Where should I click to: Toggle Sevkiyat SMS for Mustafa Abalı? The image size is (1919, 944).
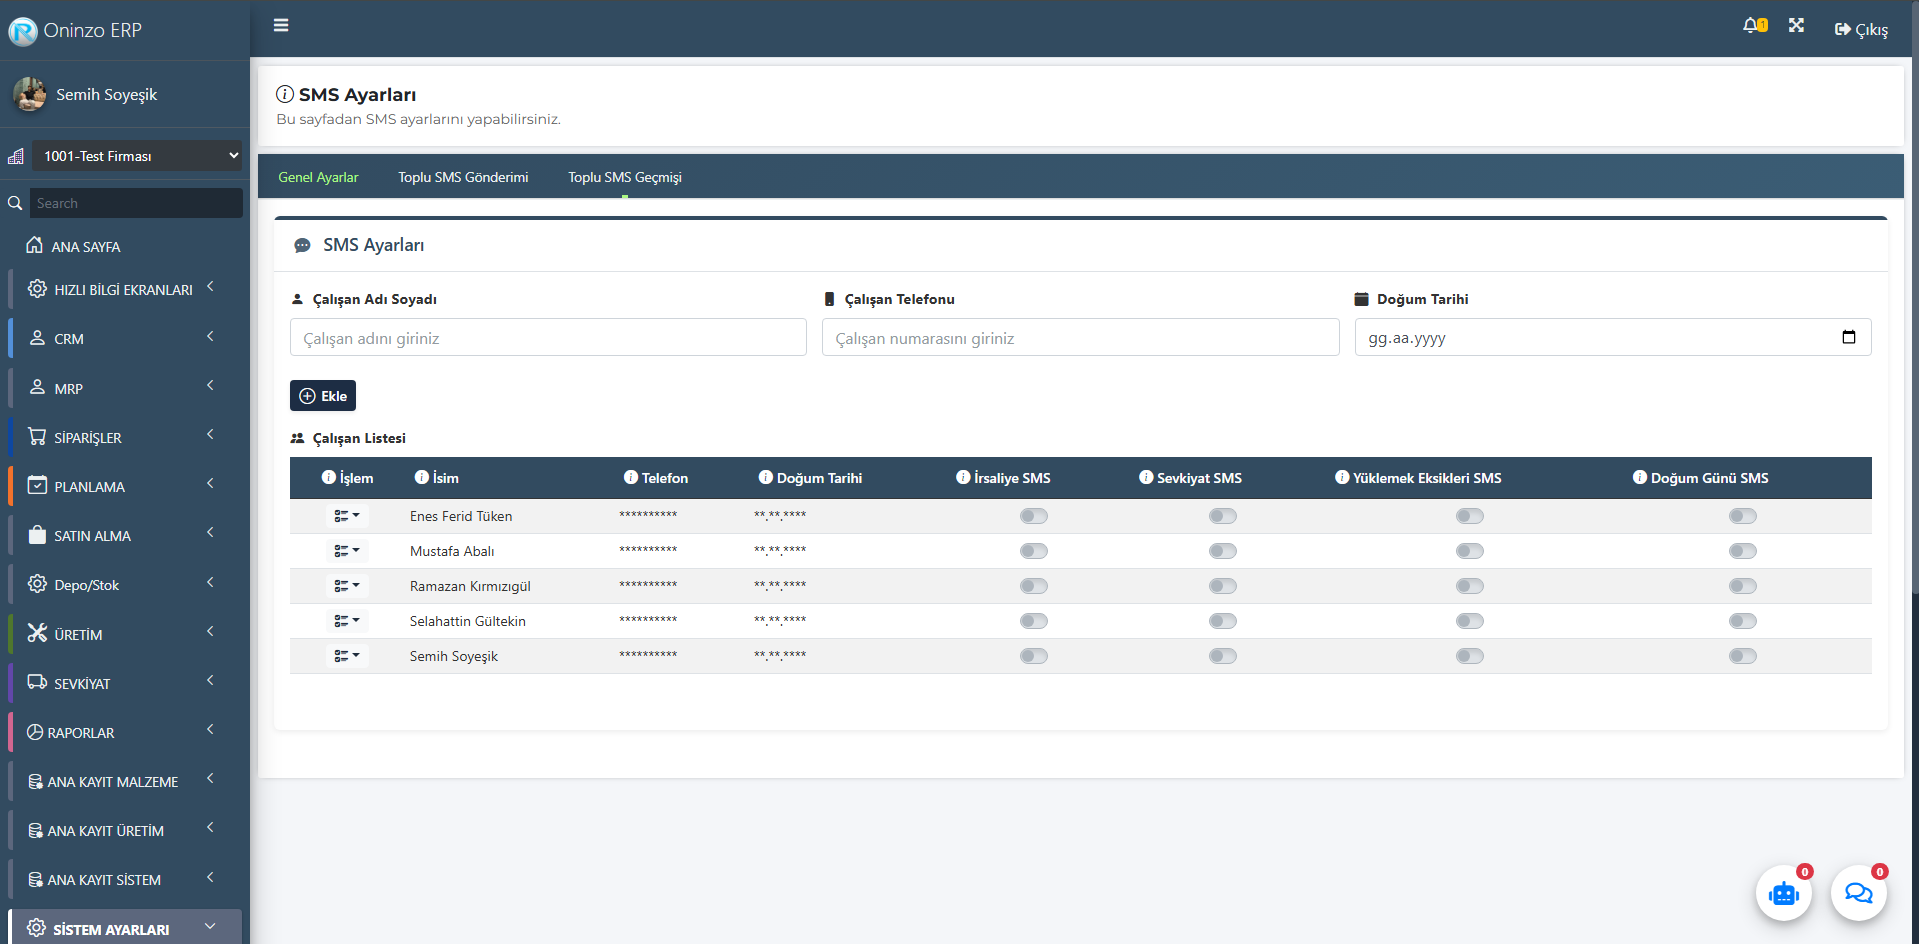coord(1222,551)
